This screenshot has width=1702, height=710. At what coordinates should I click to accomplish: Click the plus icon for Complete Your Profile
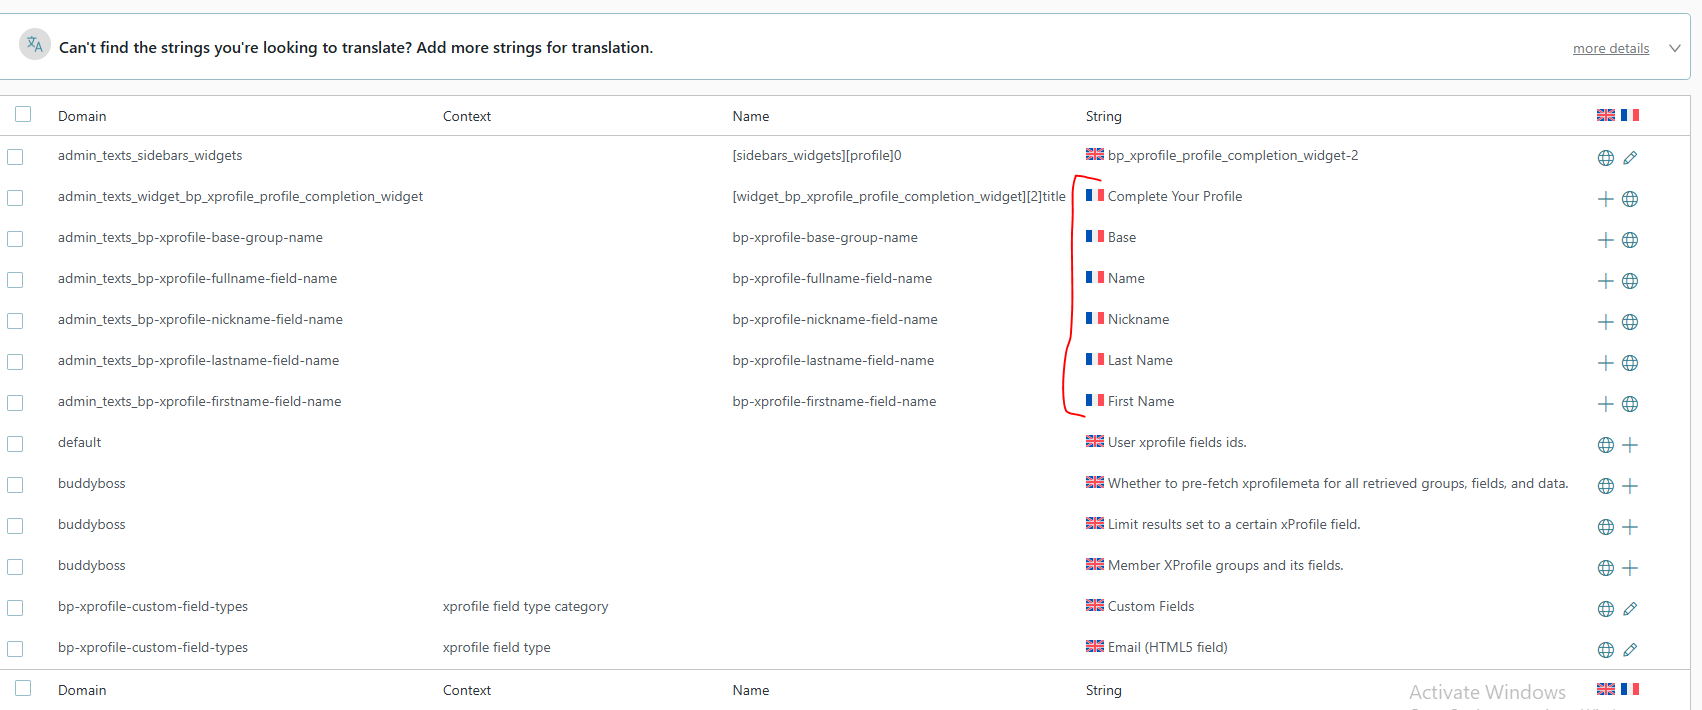(1605, 199)
